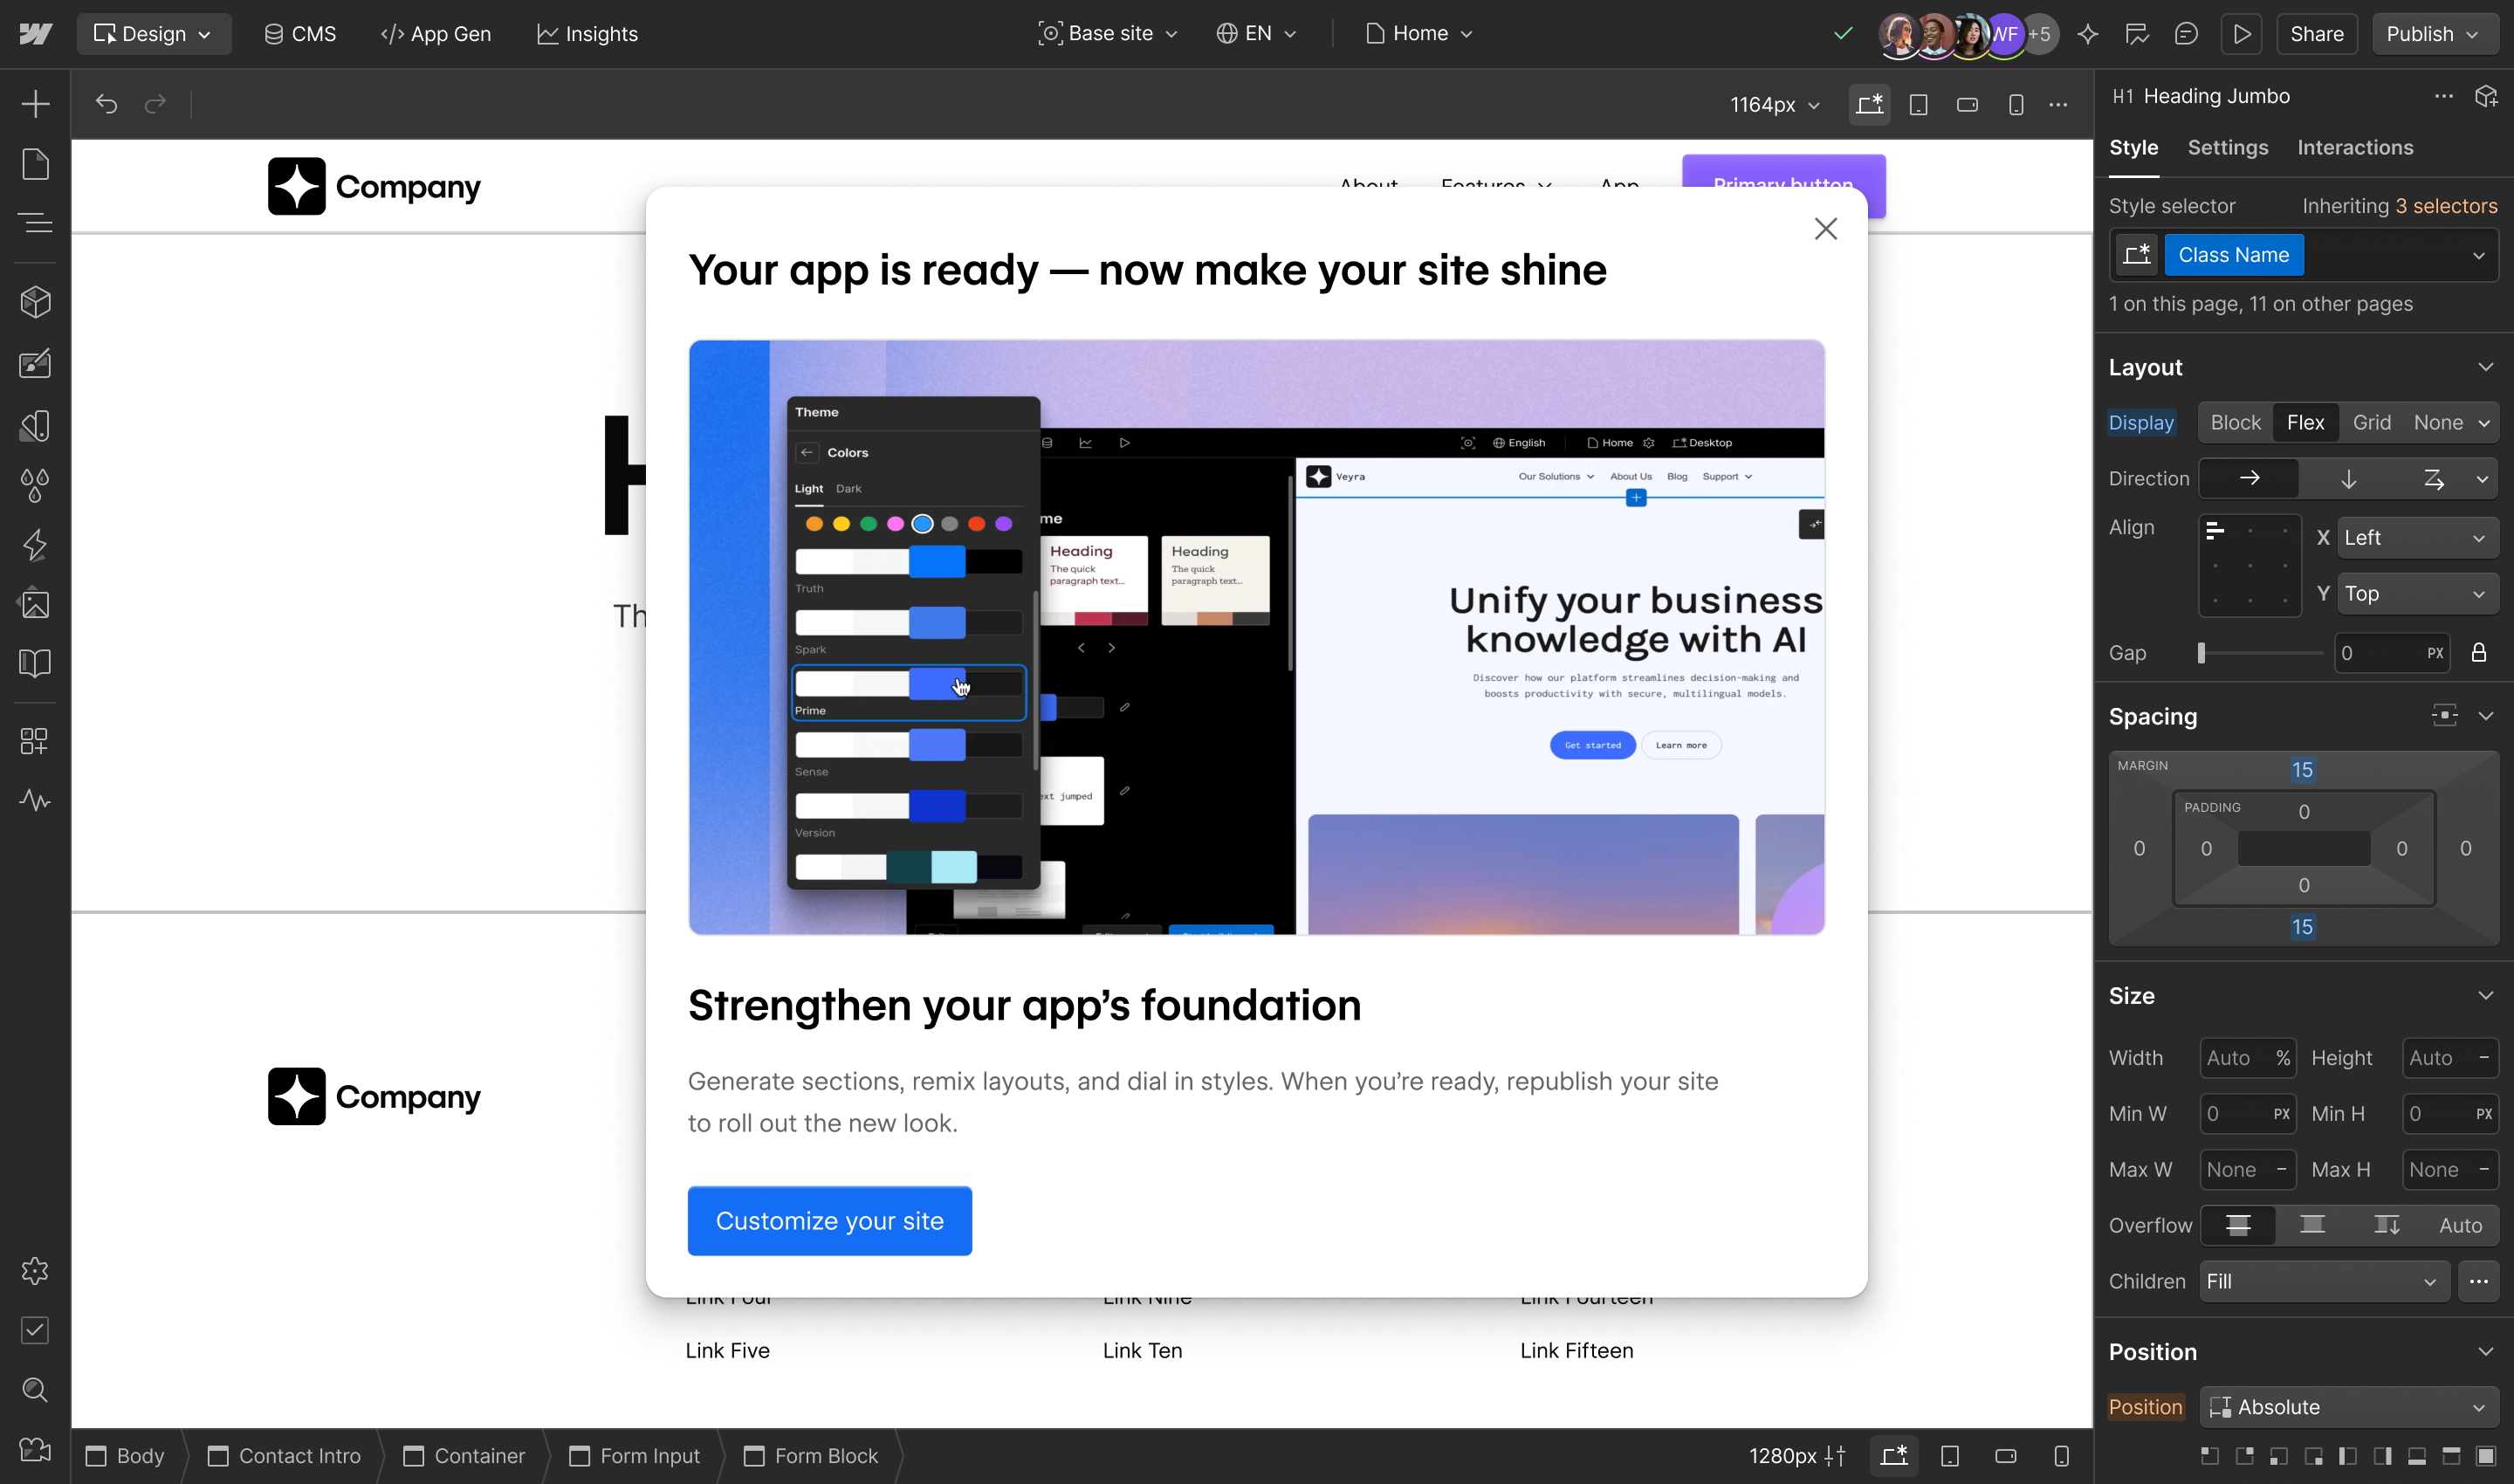This screenshot has height=1484, width=2514.
Task: Open the Pages panel icon
Action: click(35, 164)
